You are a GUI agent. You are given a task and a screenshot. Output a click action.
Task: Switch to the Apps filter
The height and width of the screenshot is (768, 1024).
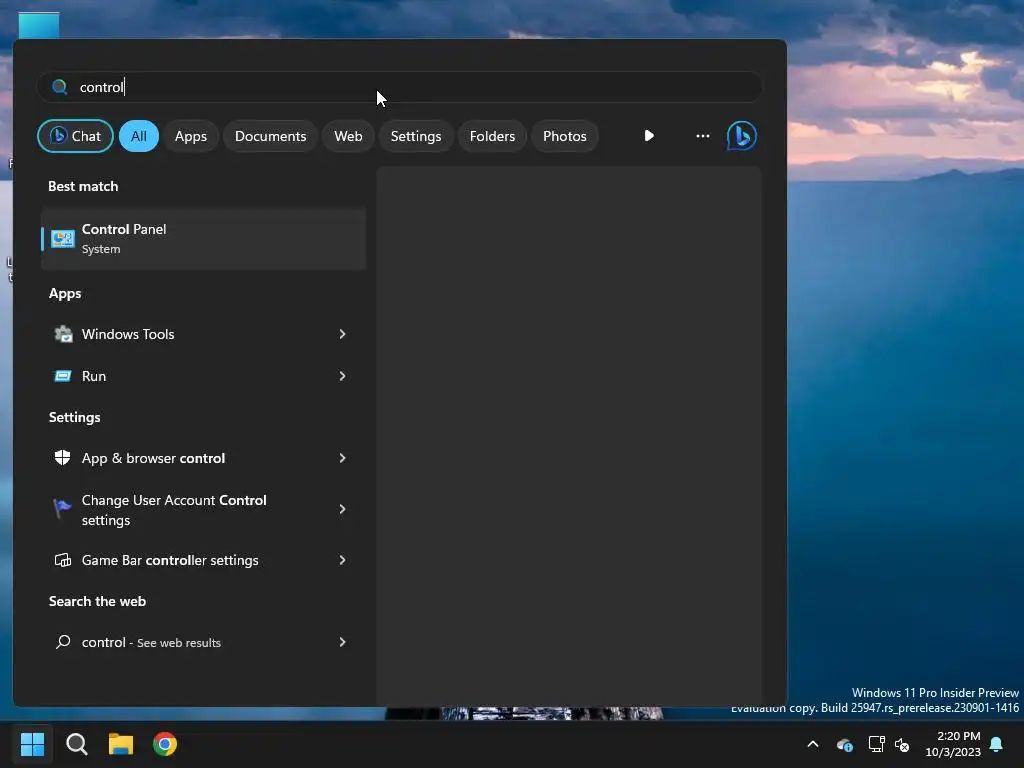[x=191, y=136]
